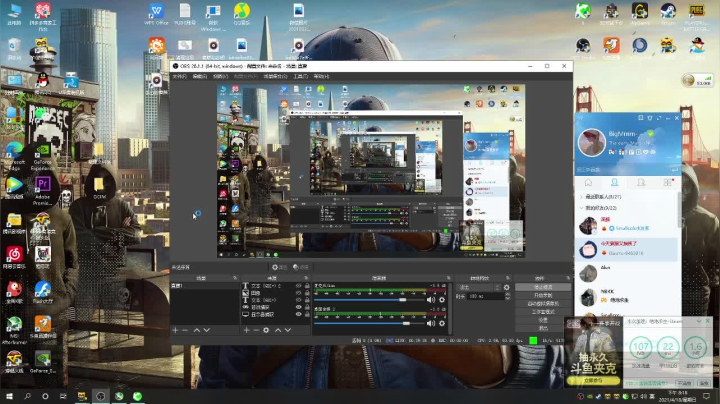The image size is (720, 404).
Task: Pop out the controls dock panel
Action: pos(568,278)
